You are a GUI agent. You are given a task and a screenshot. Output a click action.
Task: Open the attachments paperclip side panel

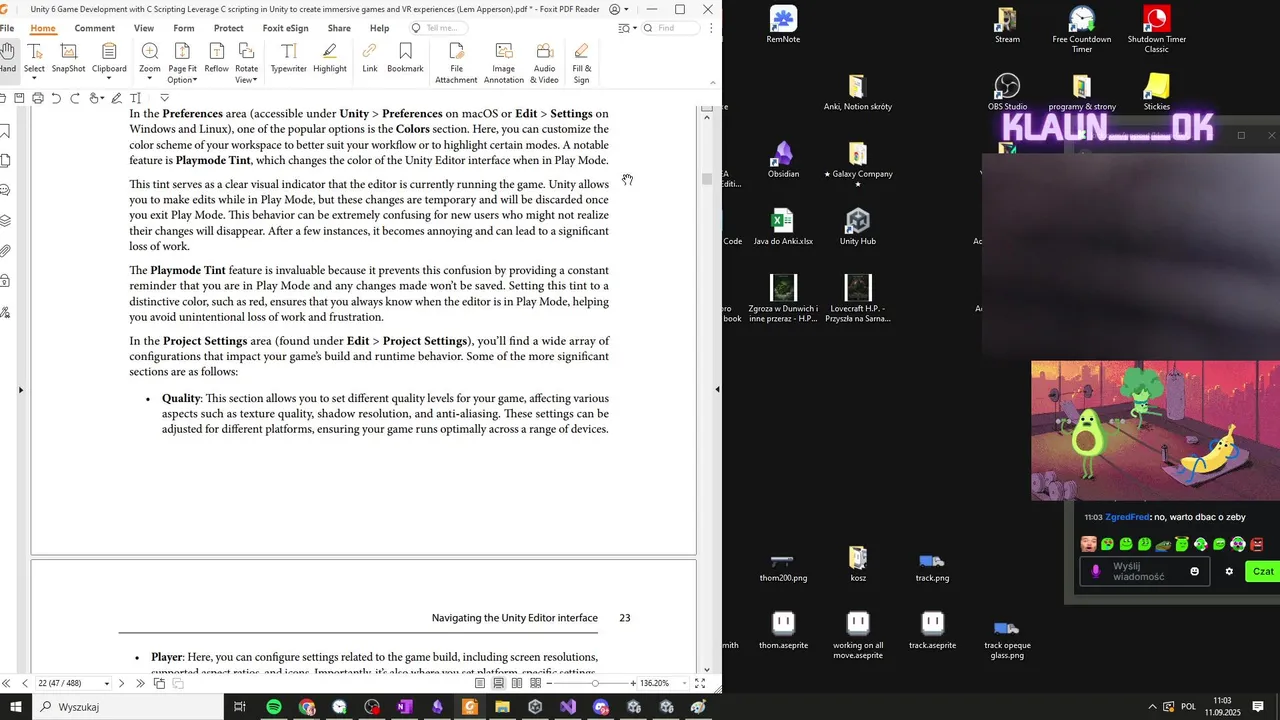coord(5,250)
